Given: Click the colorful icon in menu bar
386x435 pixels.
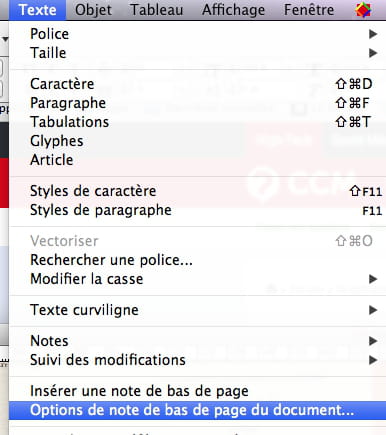Looking at the screenshot, I should (363, 10).
